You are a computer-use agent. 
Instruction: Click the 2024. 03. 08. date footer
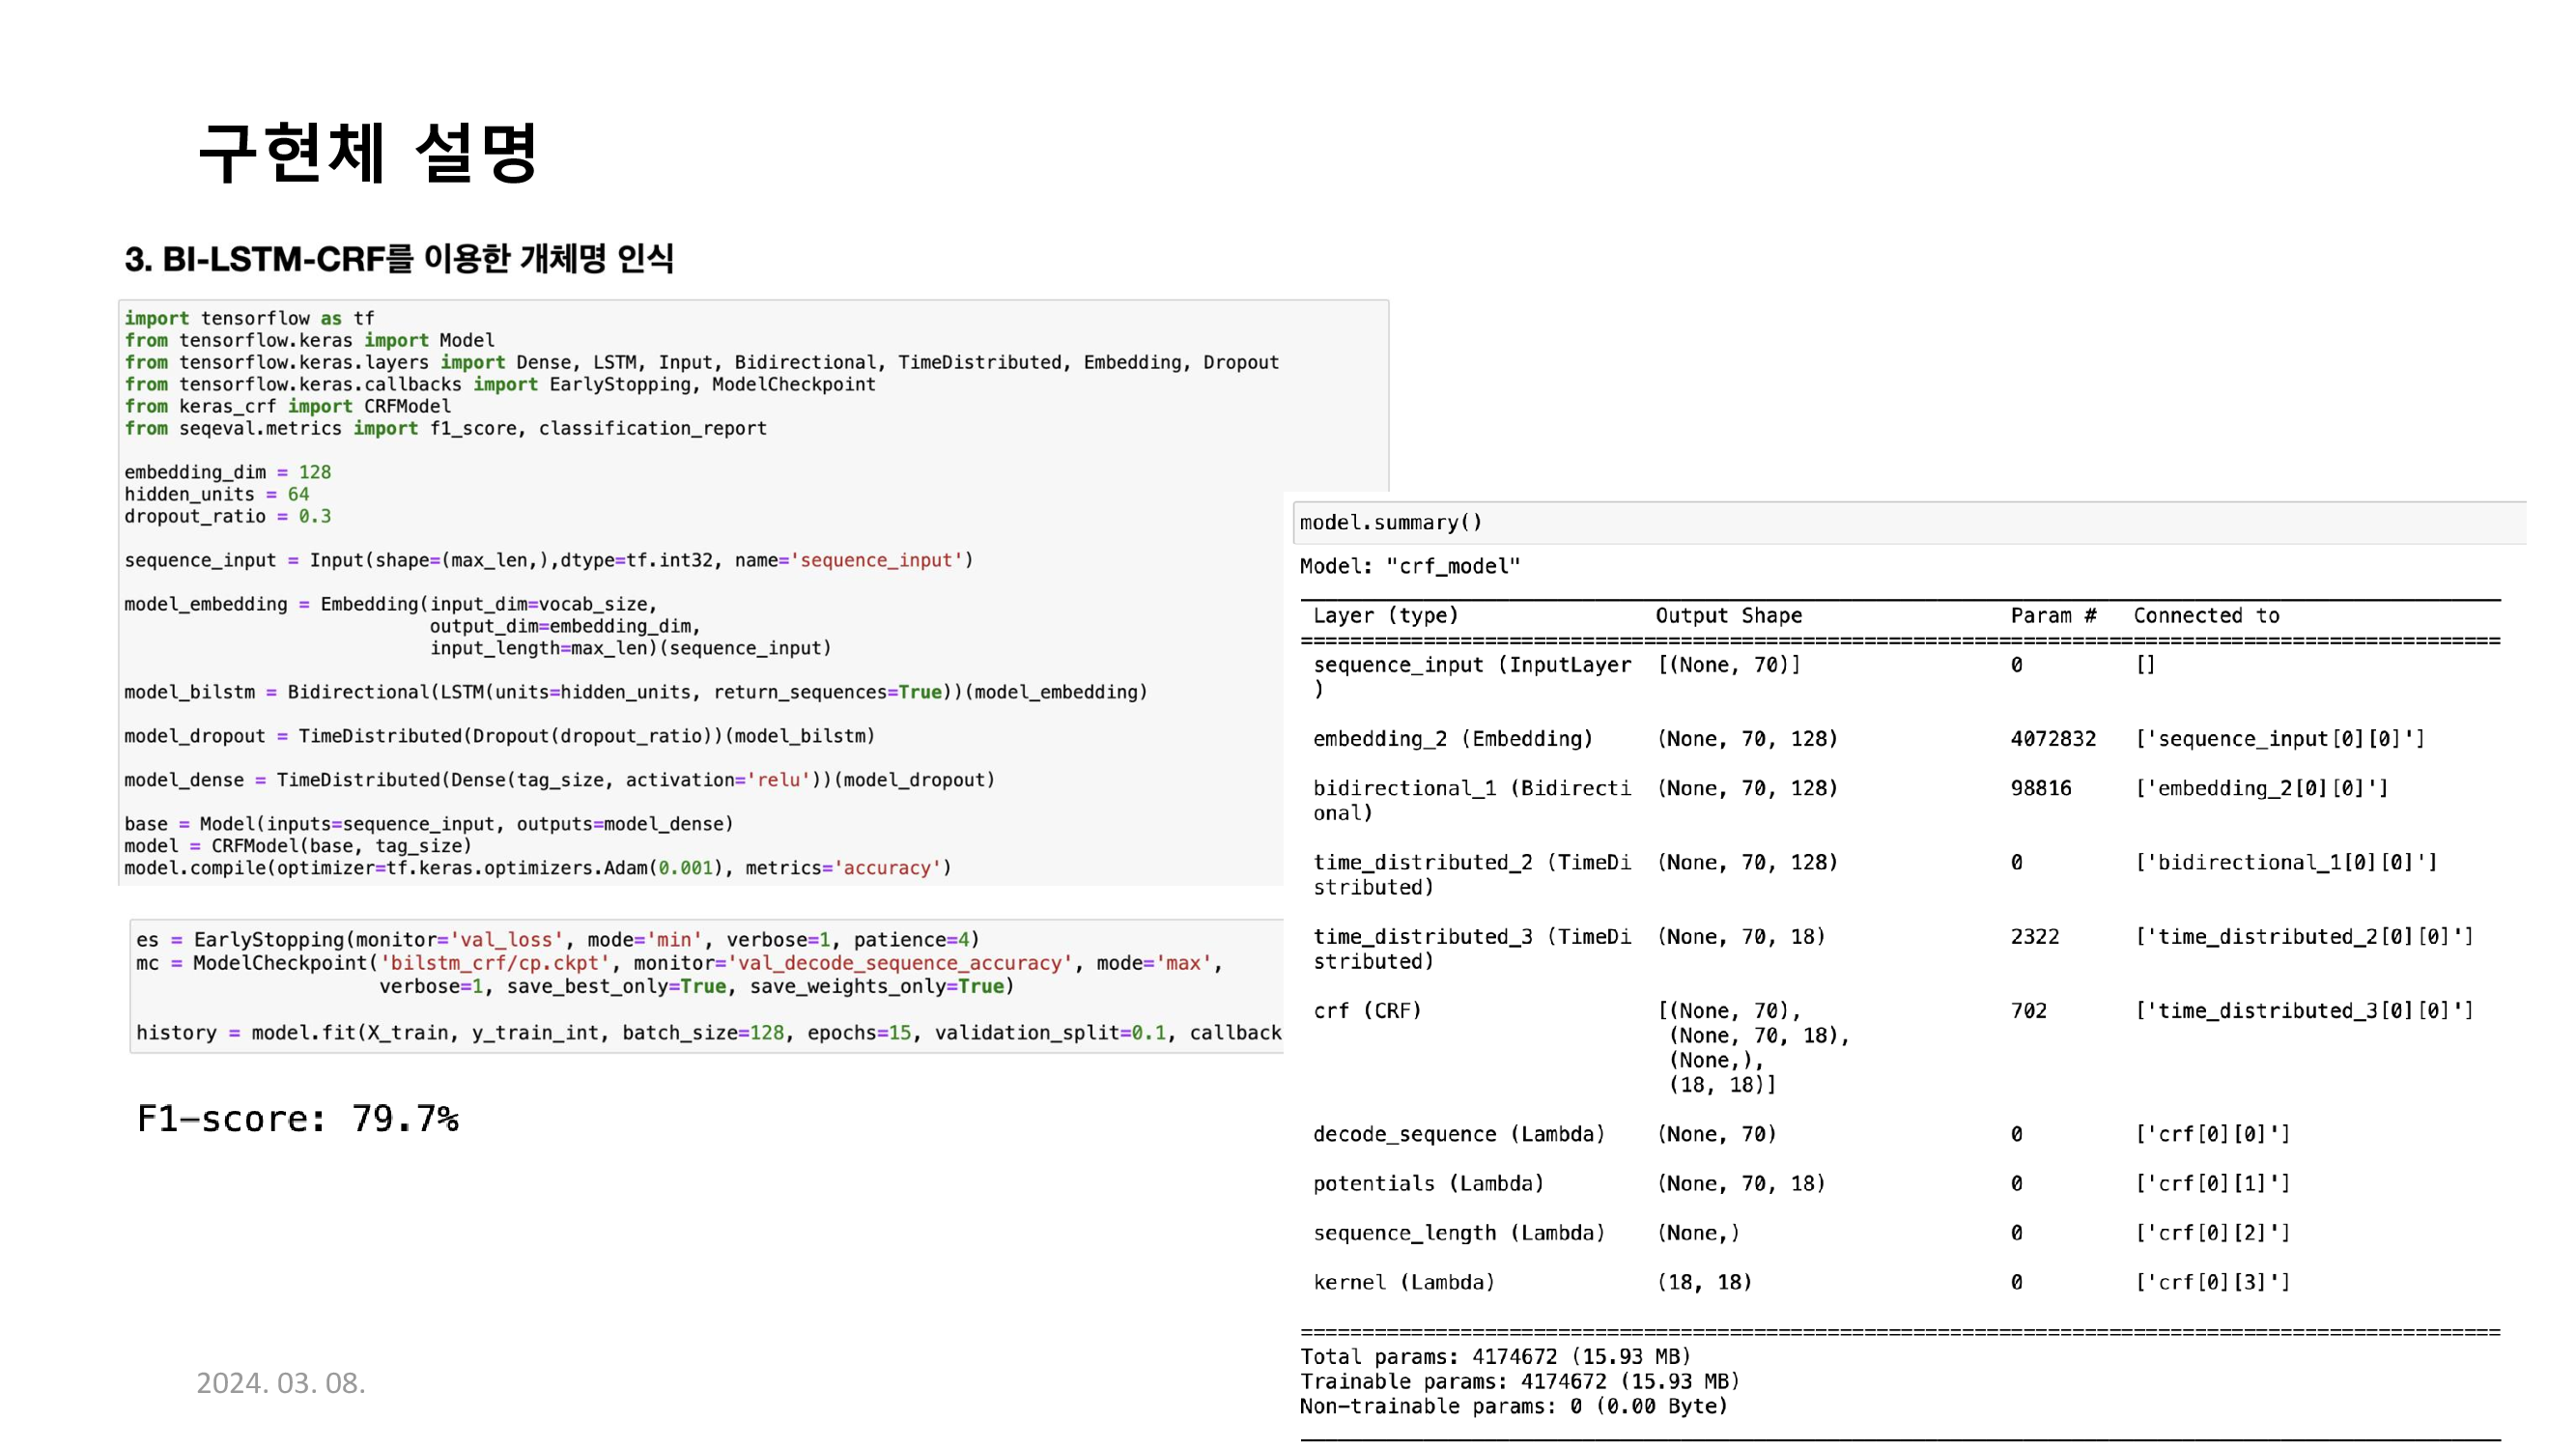tap(280, 1382)
